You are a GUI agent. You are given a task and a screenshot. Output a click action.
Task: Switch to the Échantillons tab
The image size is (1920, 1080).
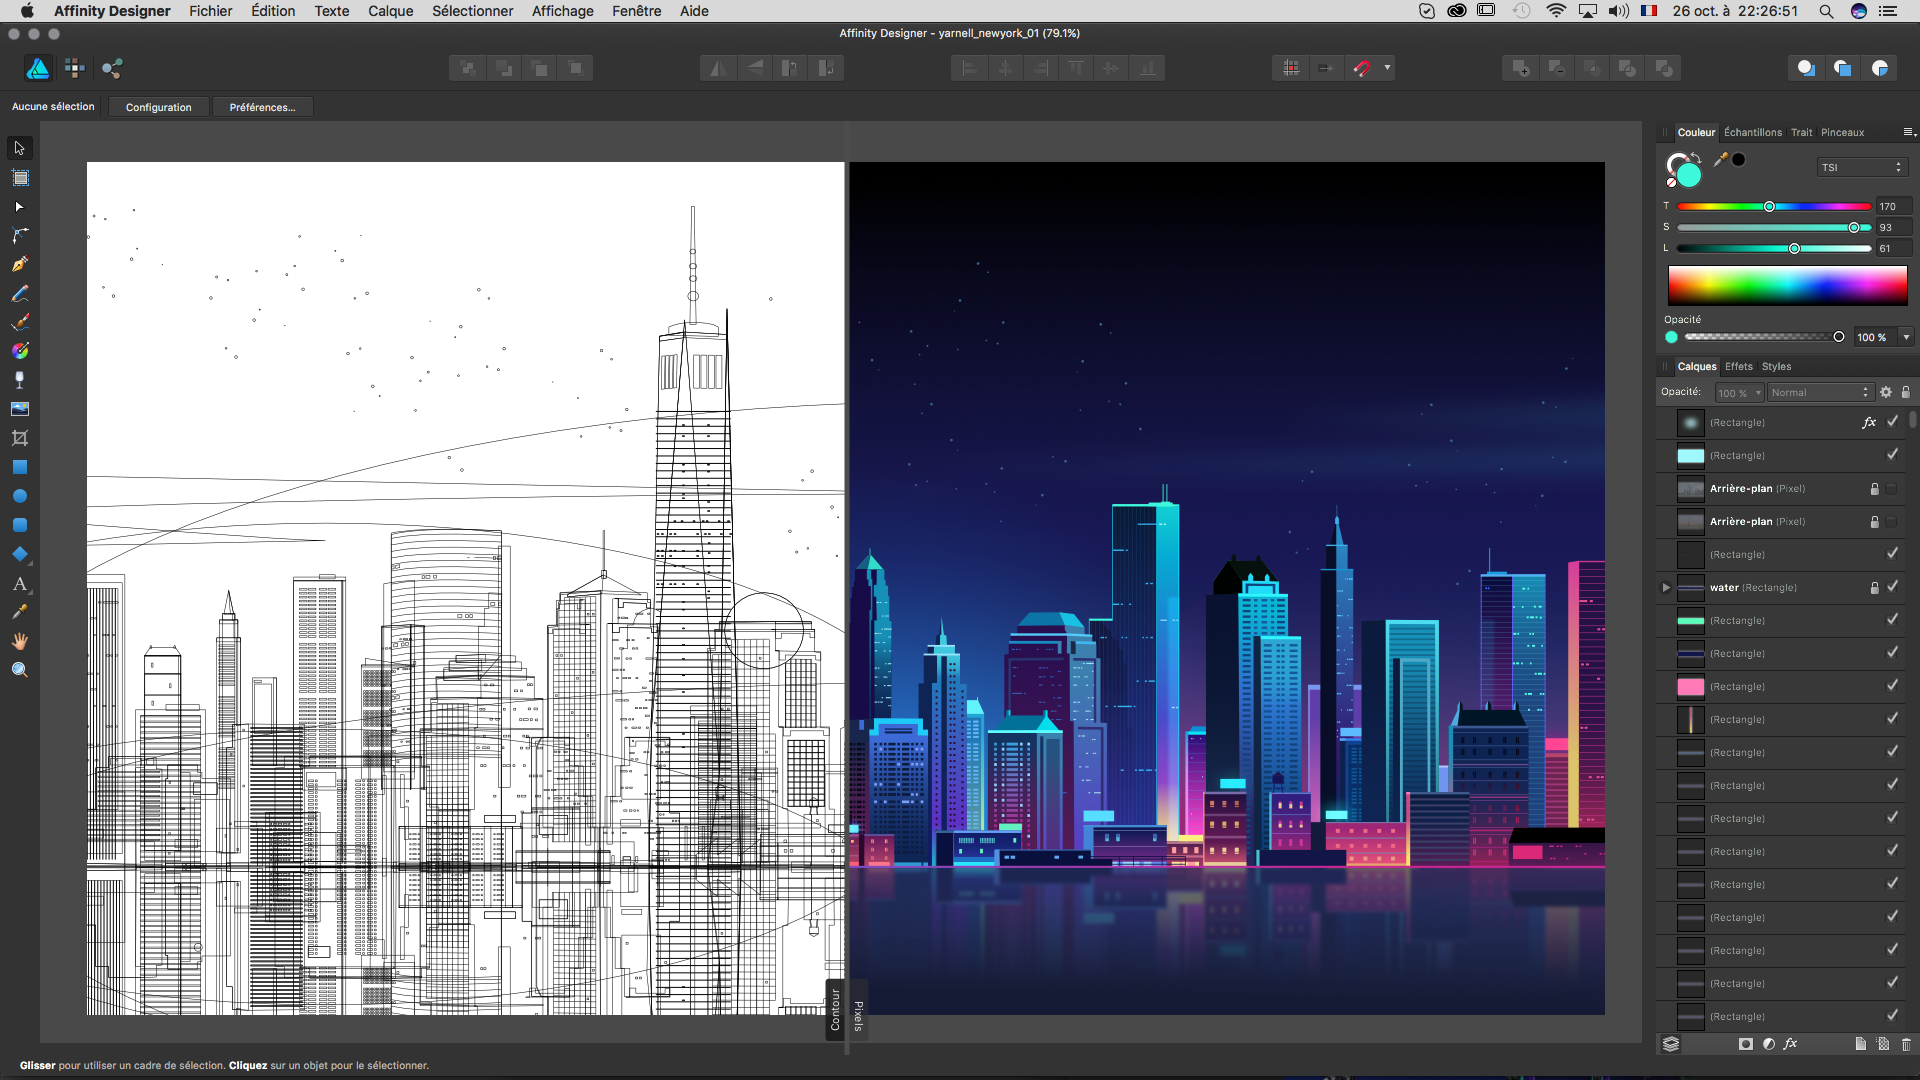[x=1752, y=132]
